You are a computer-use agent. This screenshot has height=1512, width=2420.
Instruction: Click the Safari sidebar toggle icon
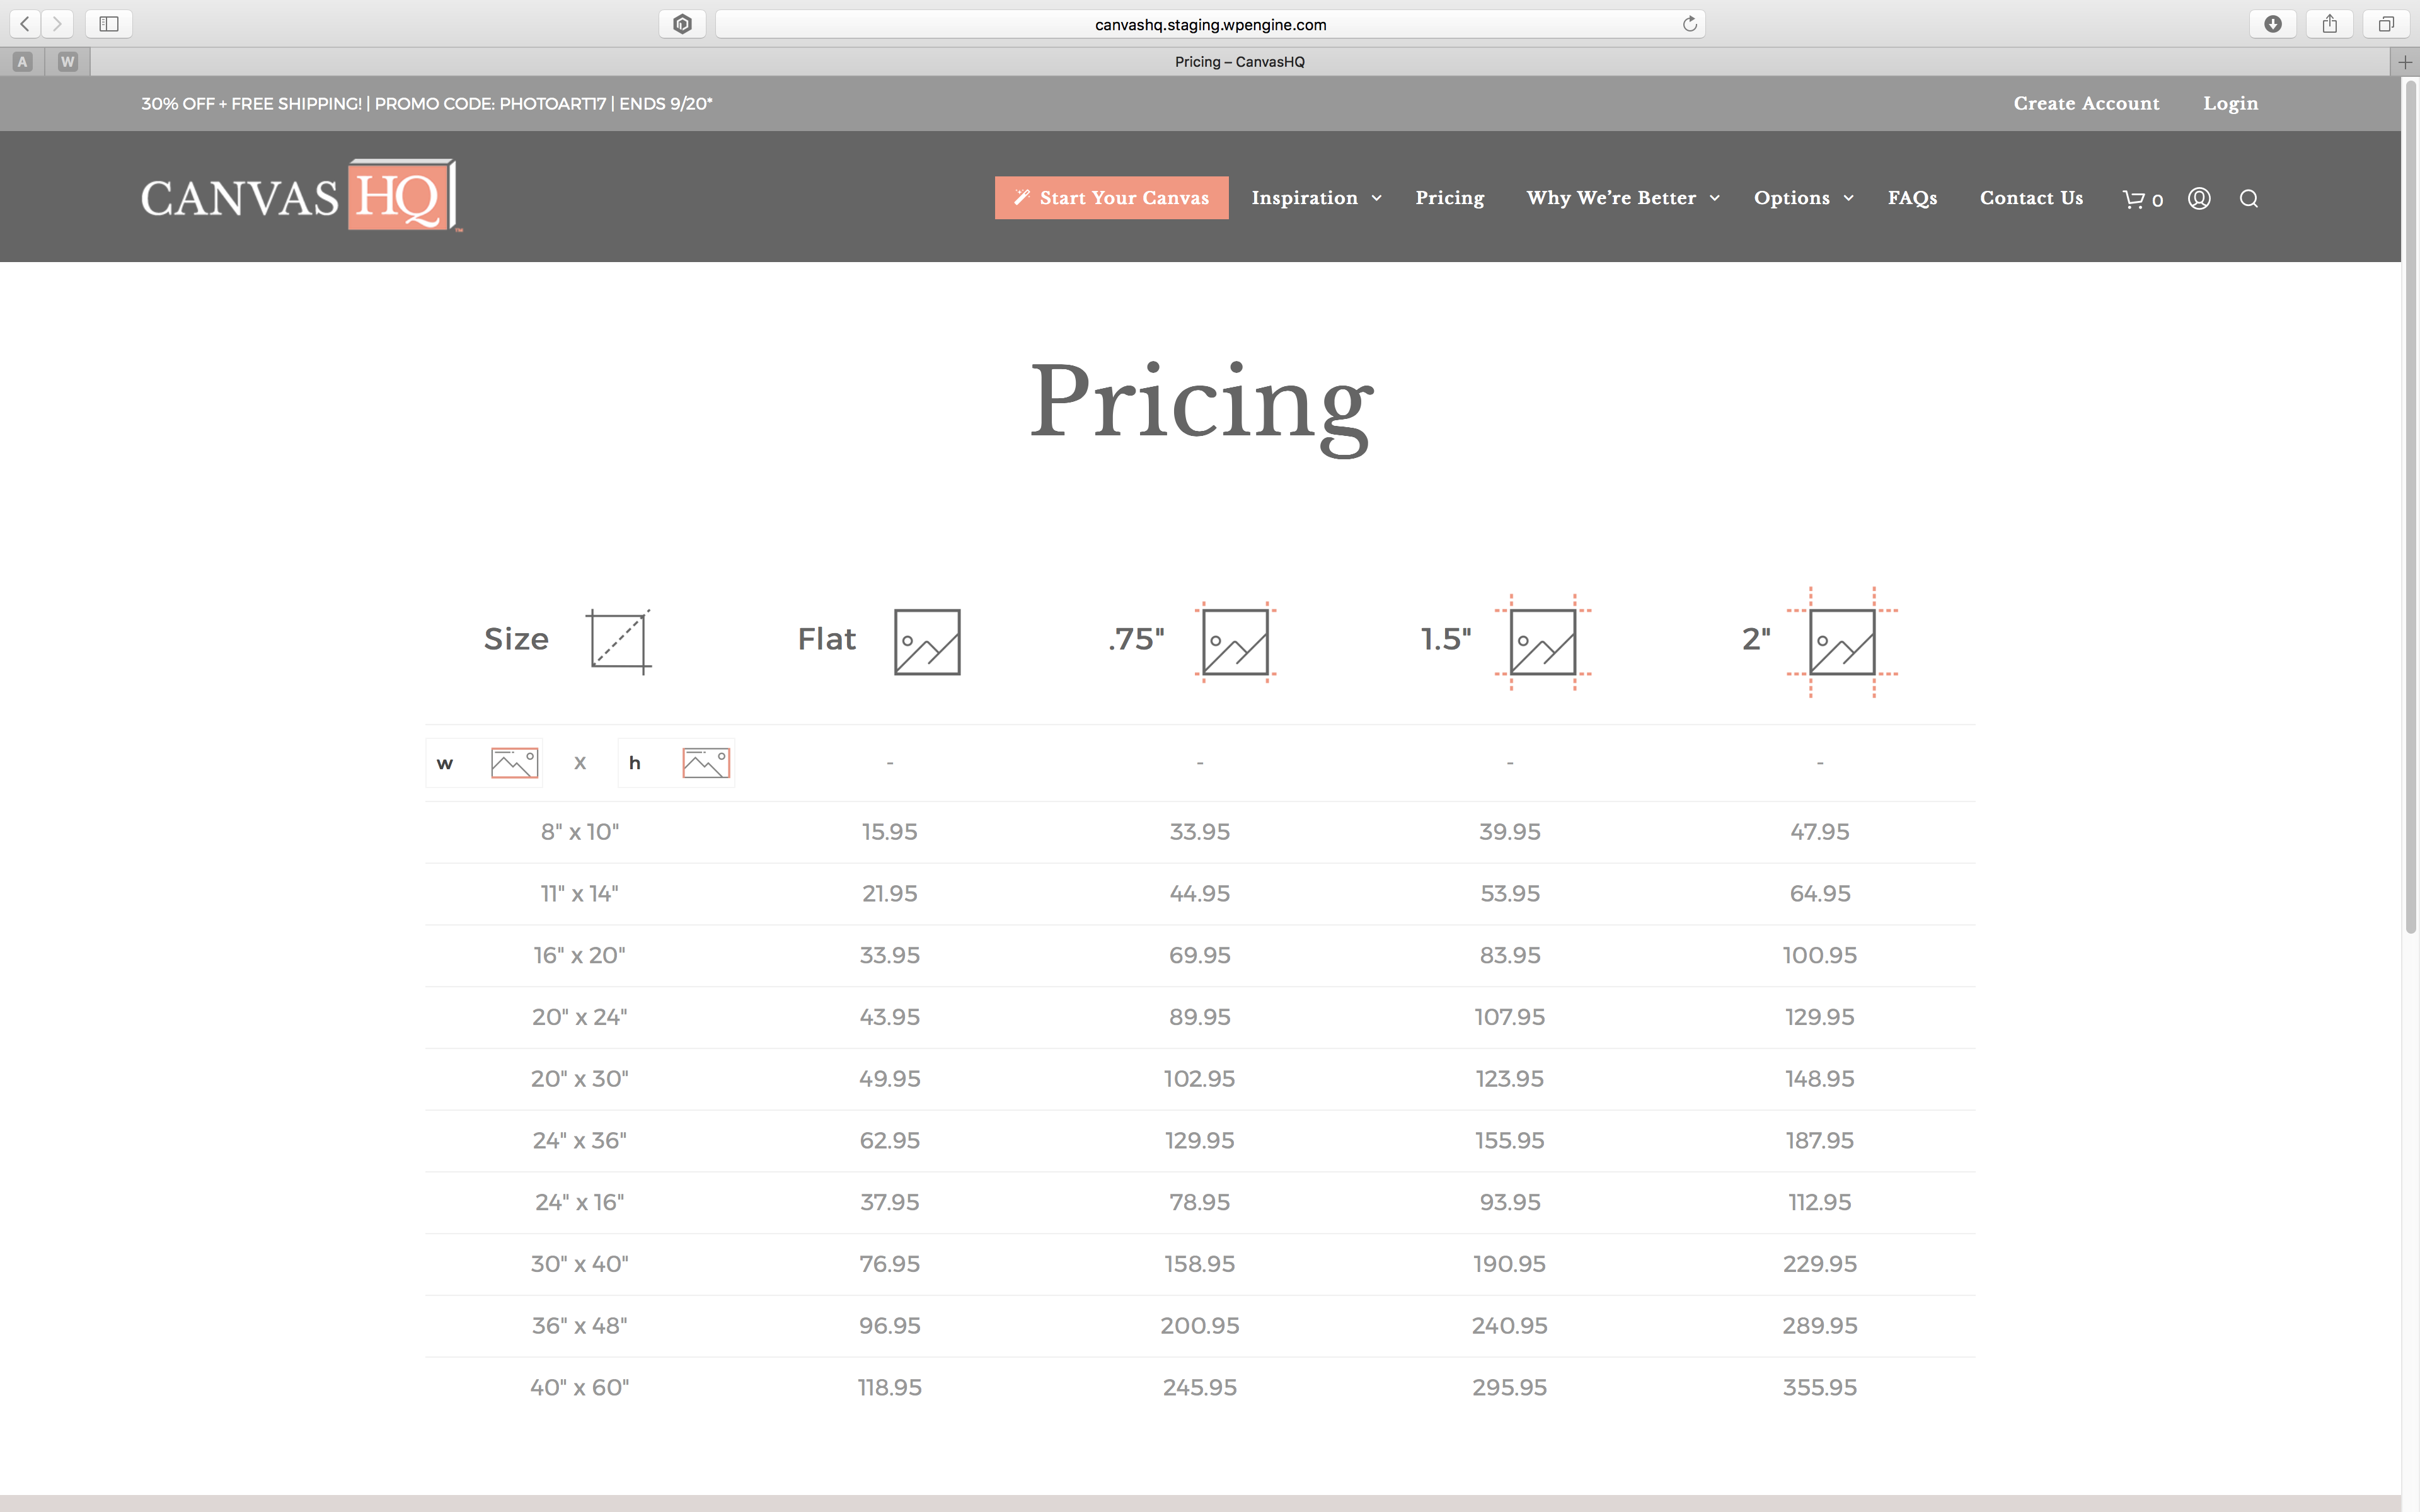click(x=109, y=24)
